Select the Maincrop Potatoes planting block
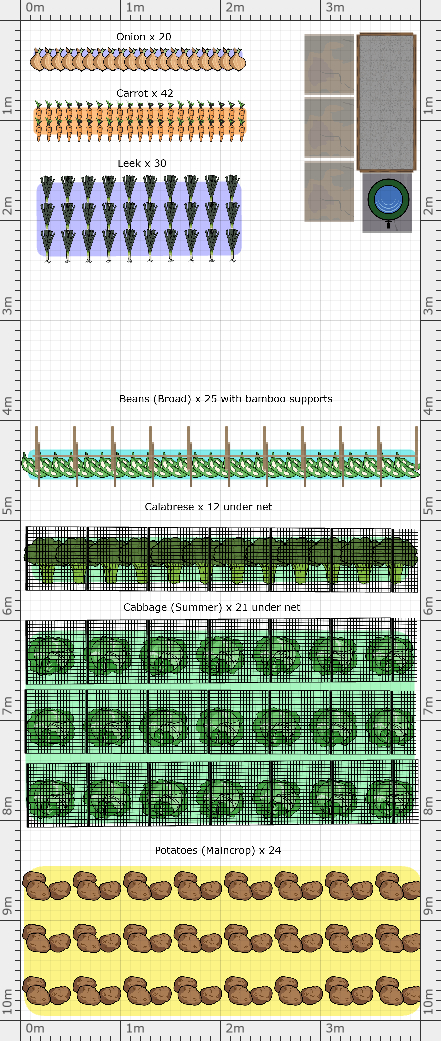The height and width of the screenshot is (1041, 441). [222, 940]
